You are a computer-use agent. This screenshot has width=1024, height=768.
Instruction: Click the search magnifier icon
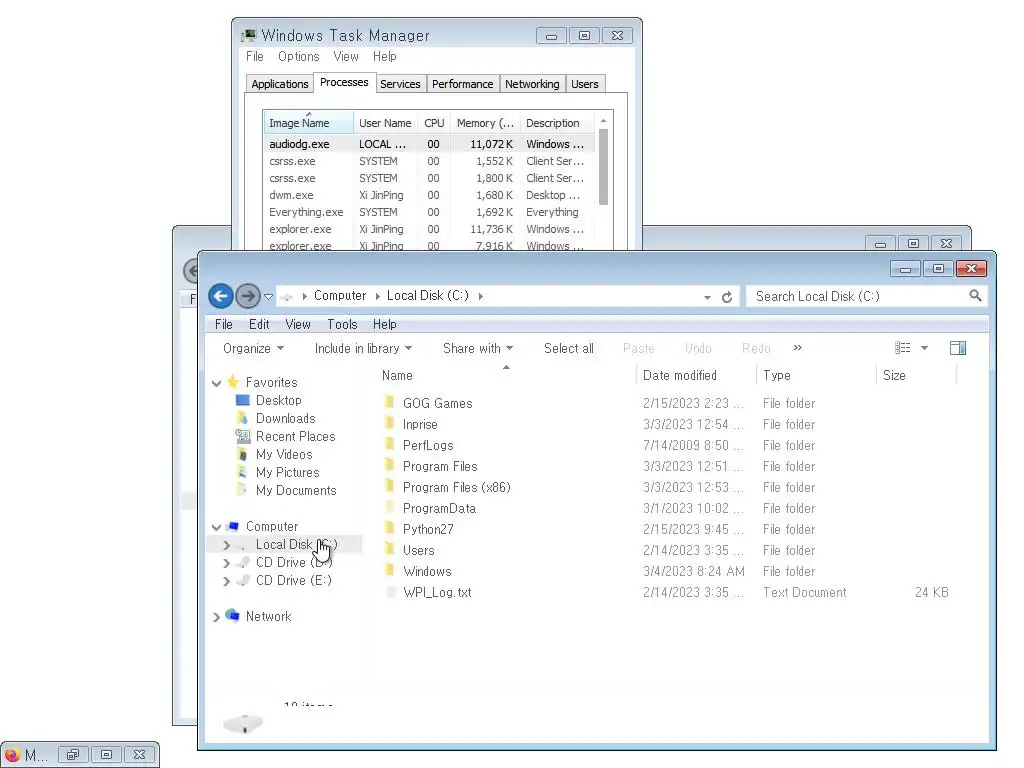coord(975,296)
